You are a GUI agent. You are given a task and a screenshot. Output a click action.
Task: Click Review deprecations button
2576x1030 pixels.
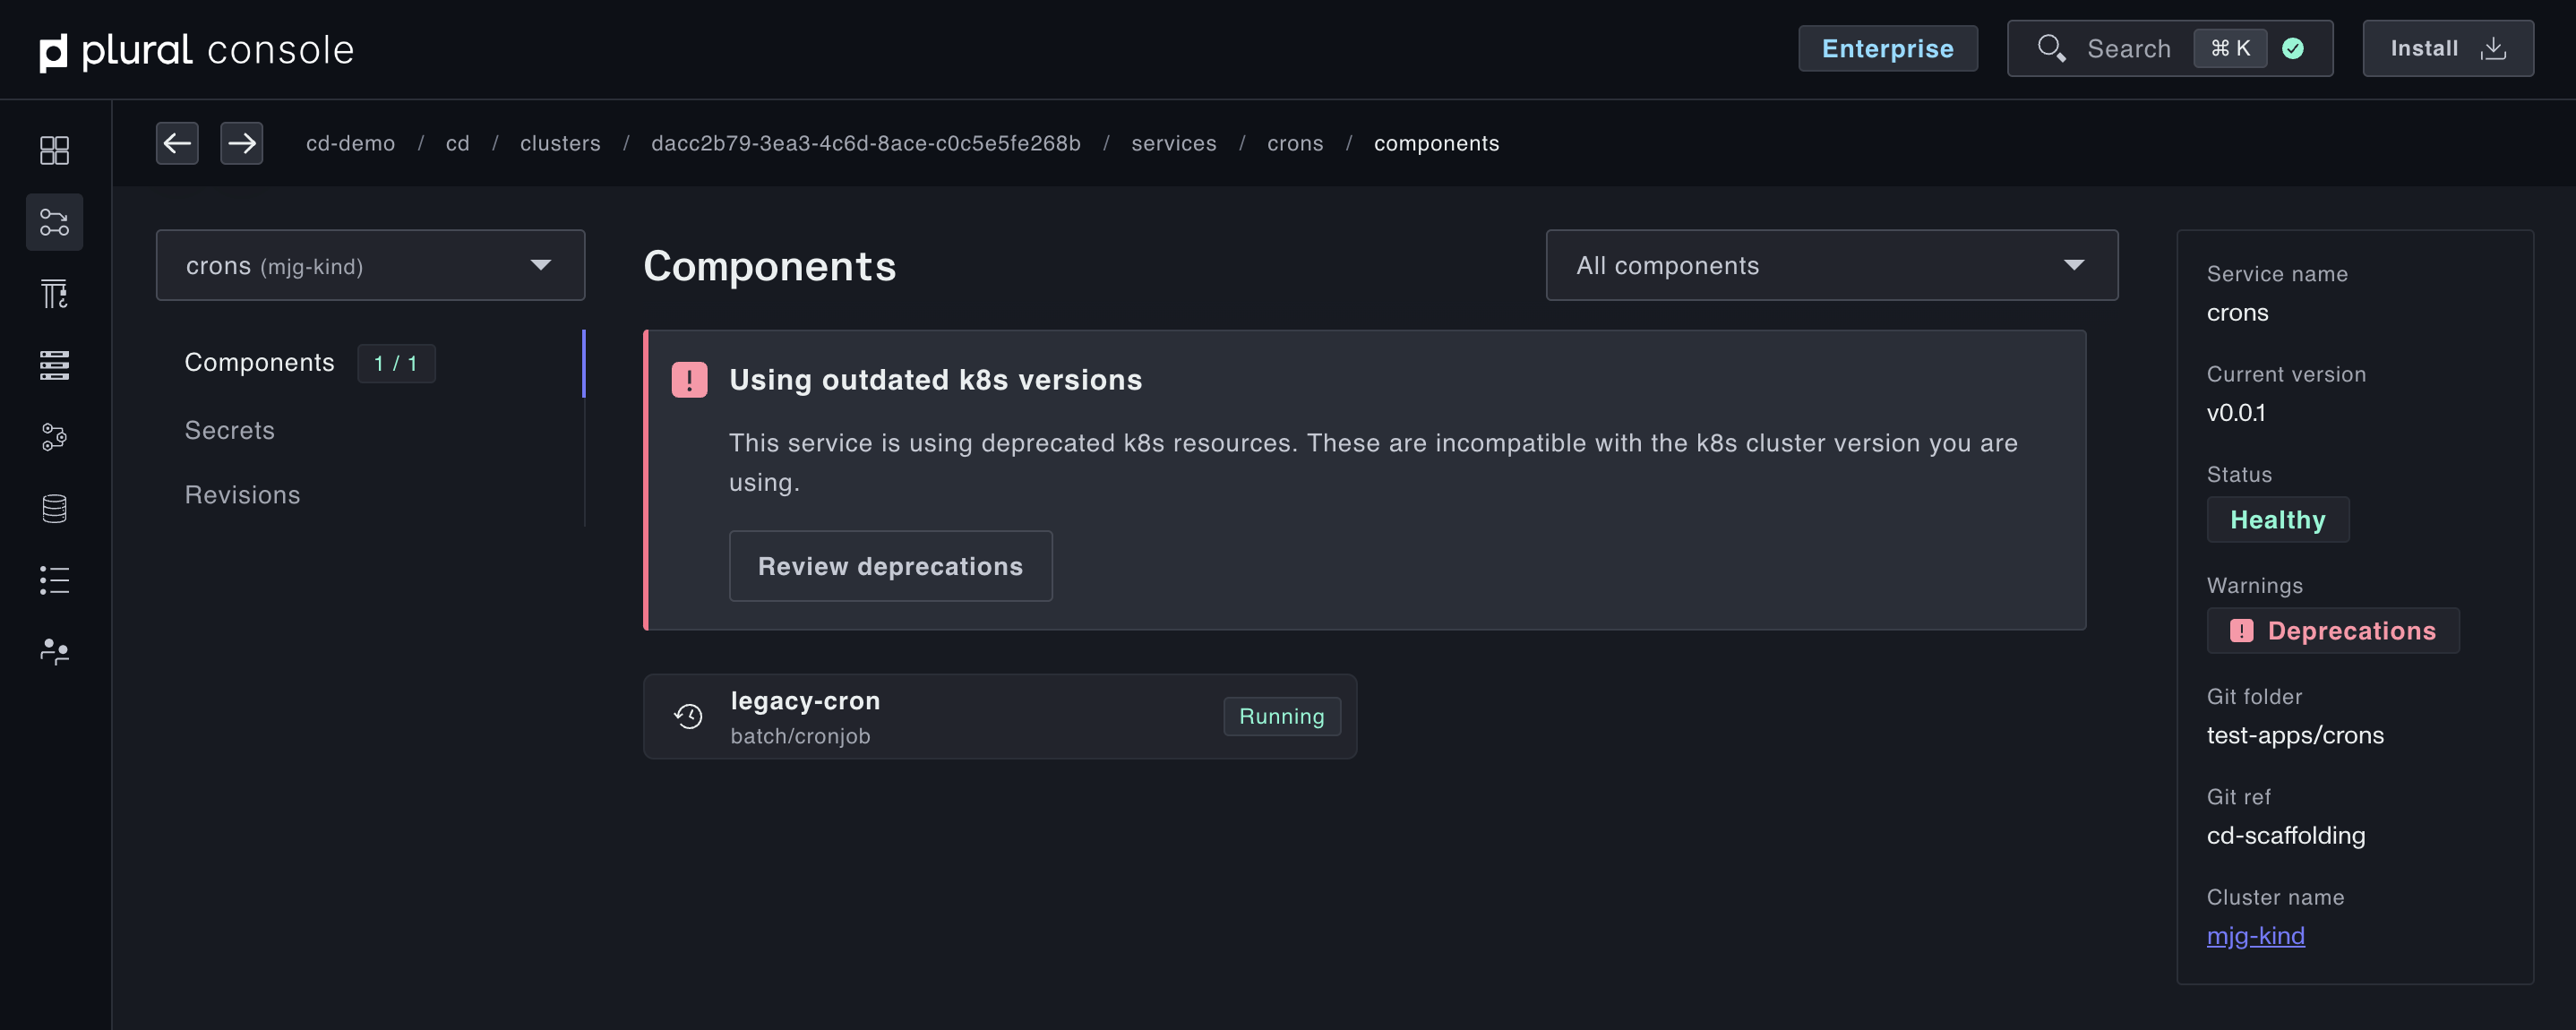(890, 566)
